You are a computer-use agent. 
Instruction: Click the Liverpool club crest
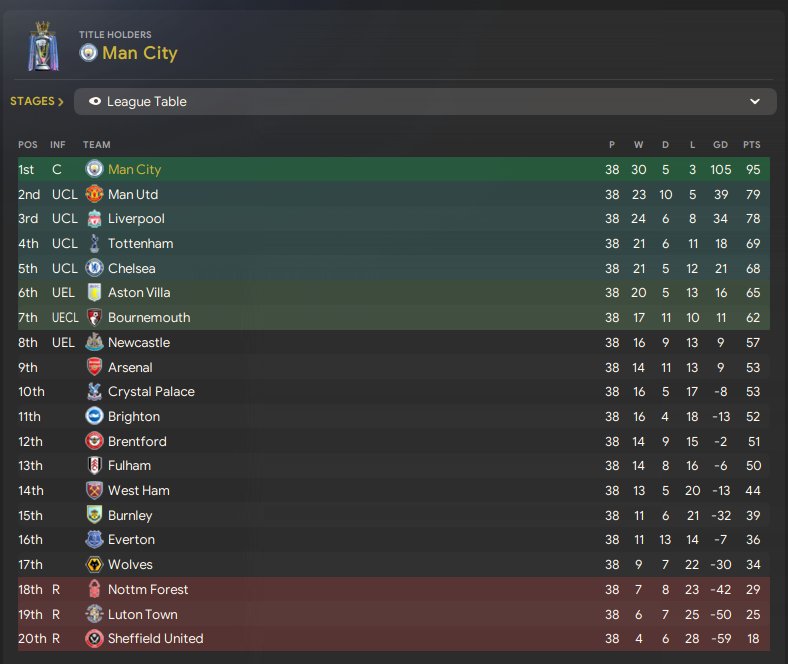tap(94, 219)
